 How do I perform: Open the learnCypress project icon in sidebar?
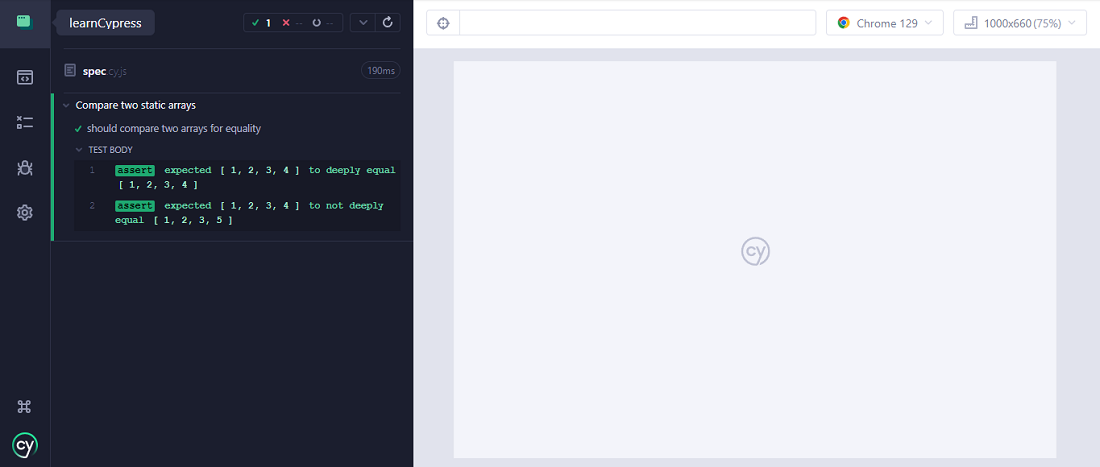(x=25, y=22)
